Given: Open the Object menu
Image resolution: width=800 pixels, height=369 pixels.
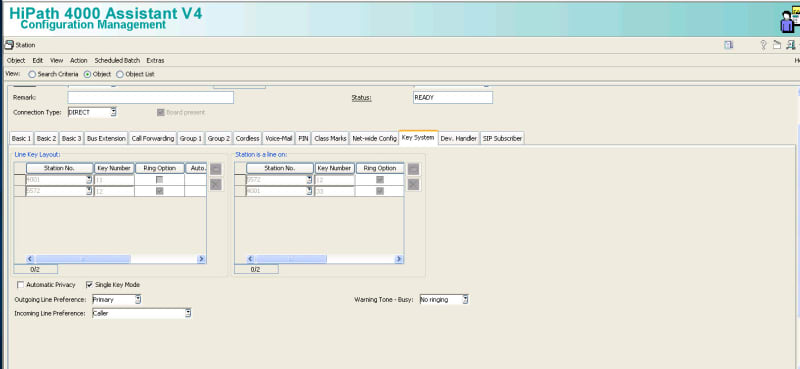Looking at the screenshot, I should [16, 60].
